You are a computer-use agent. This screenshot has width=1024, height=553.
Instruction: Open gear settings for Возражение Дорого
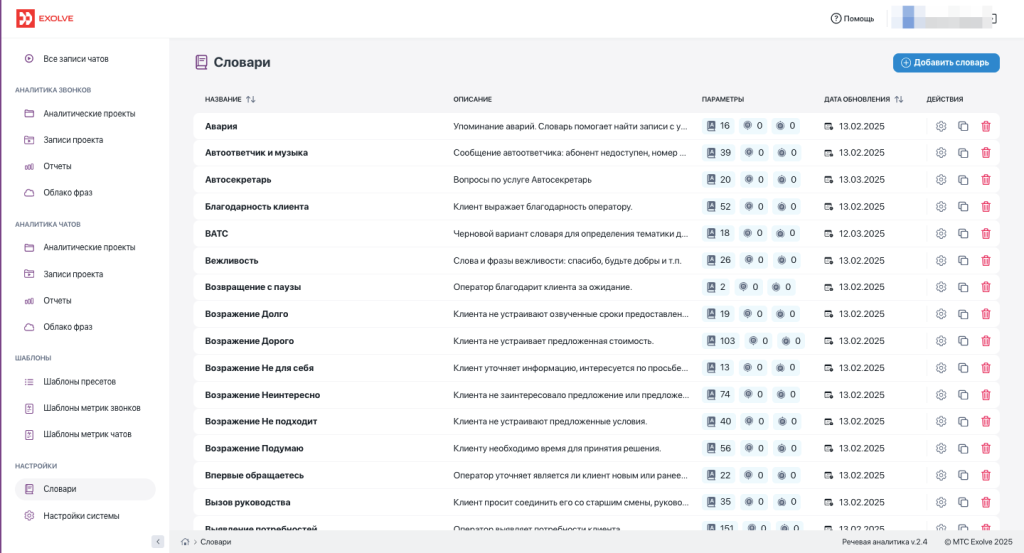[x=940, y=341]
